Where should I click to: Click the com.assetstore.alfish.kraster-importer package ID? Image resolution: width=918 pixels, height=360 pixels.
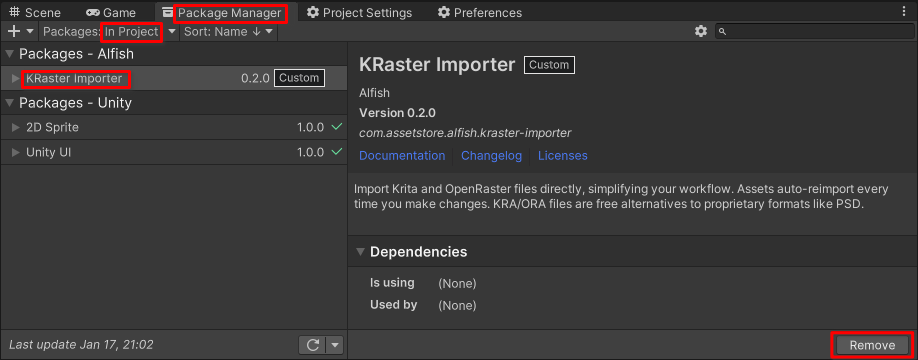(465, 133)
